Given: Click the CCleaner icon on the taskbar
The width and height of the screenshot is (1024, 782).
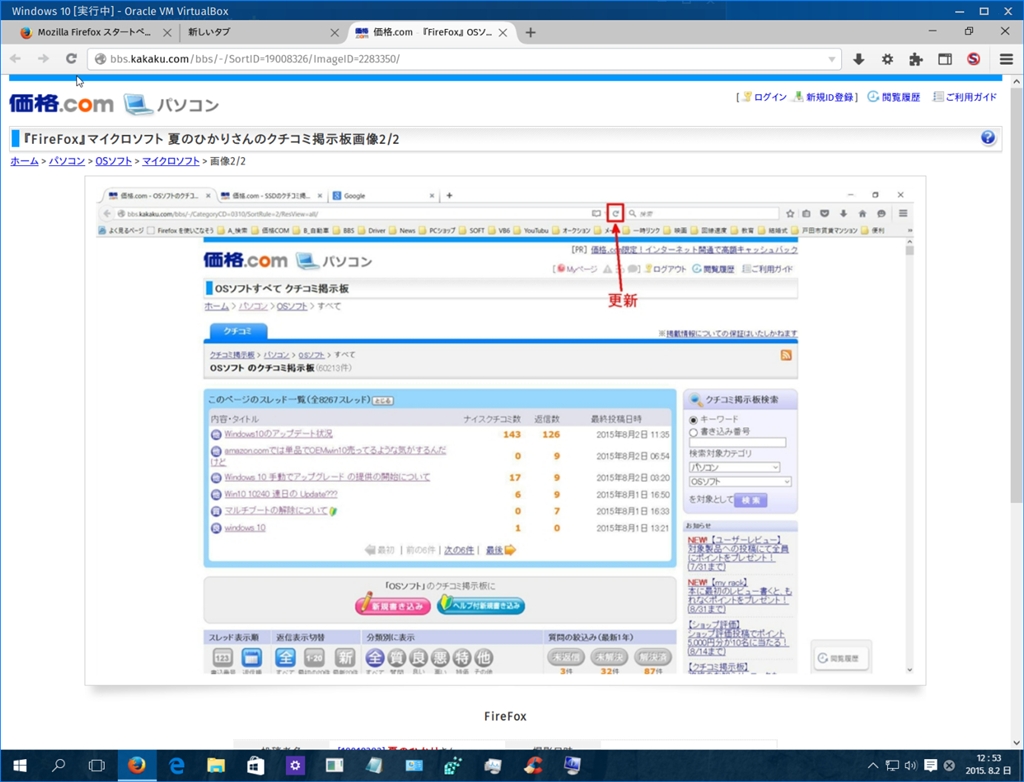Looking at the screenshot, I should [533, 765].
